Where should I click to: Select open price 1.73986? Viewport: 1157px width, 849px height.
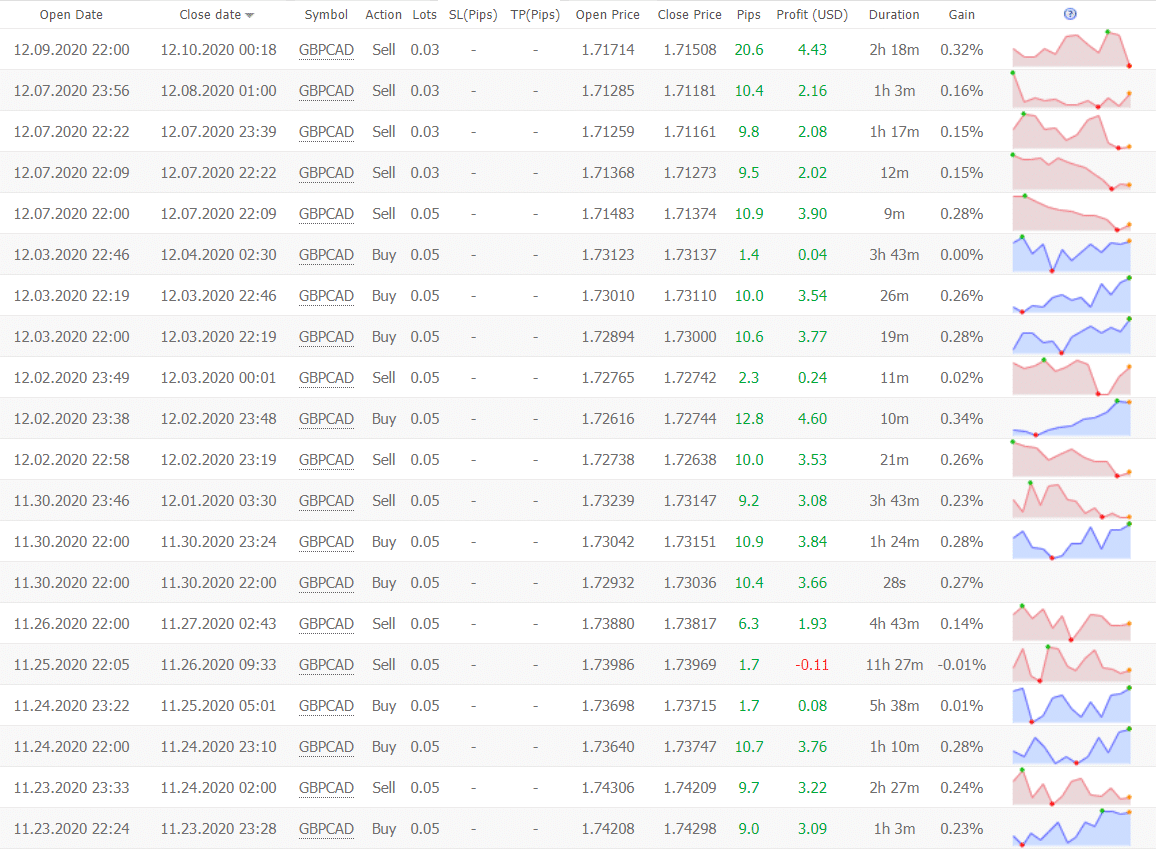pyautogui.click(x=607, y=665)
